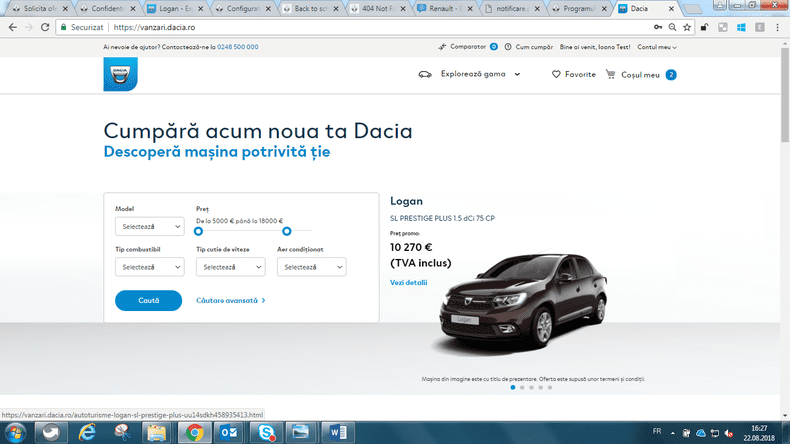The width and height of the screenshot is (790, 444).
Task: Click the FR language indicator
Action: (x=657, y=431)
